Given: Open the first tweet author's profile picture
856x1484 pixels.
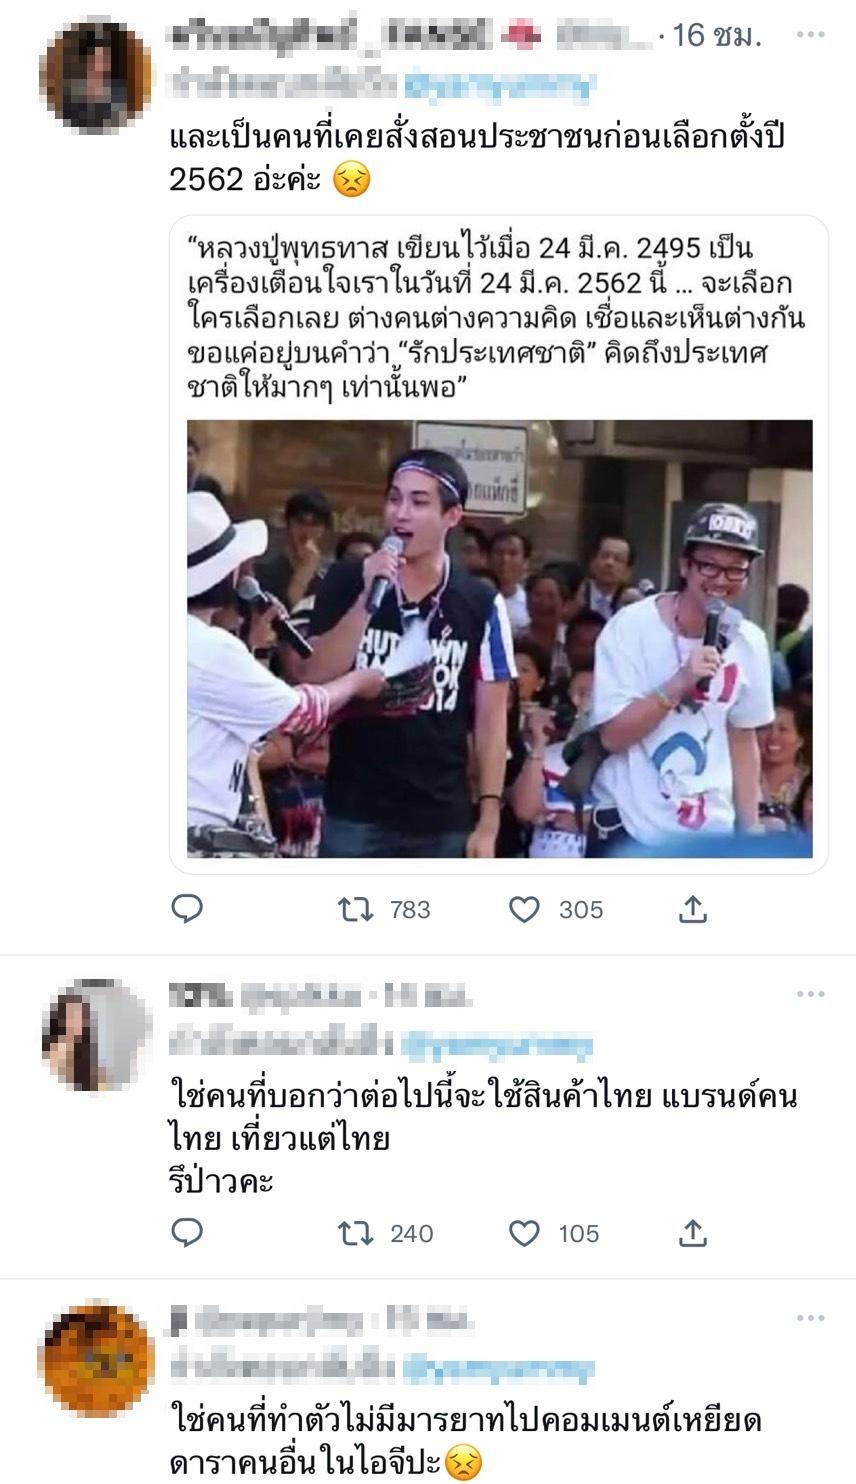Looking at the screenshot, I should click(96, 76).
